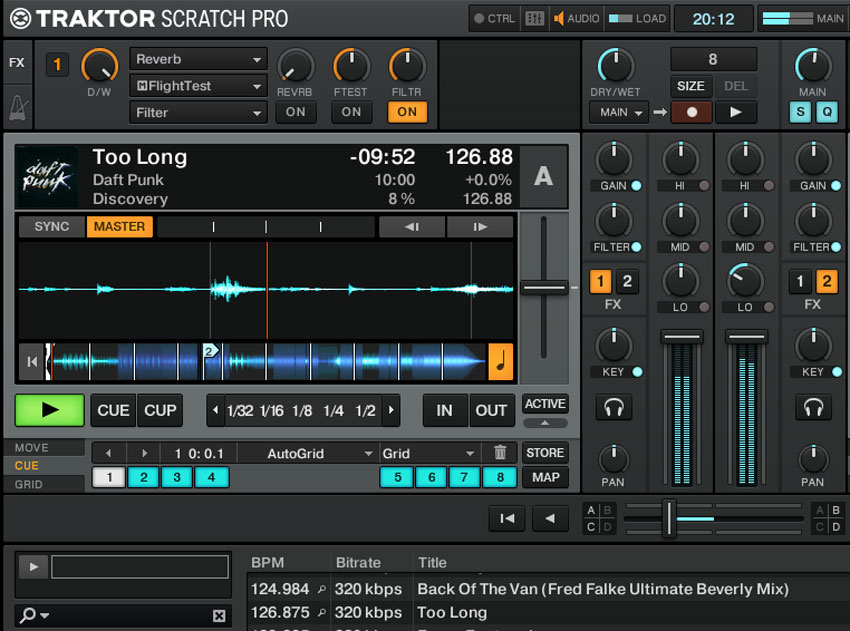850x631 pixels.
Task: Select the FX panel tab
Action: tap(17, 62)
